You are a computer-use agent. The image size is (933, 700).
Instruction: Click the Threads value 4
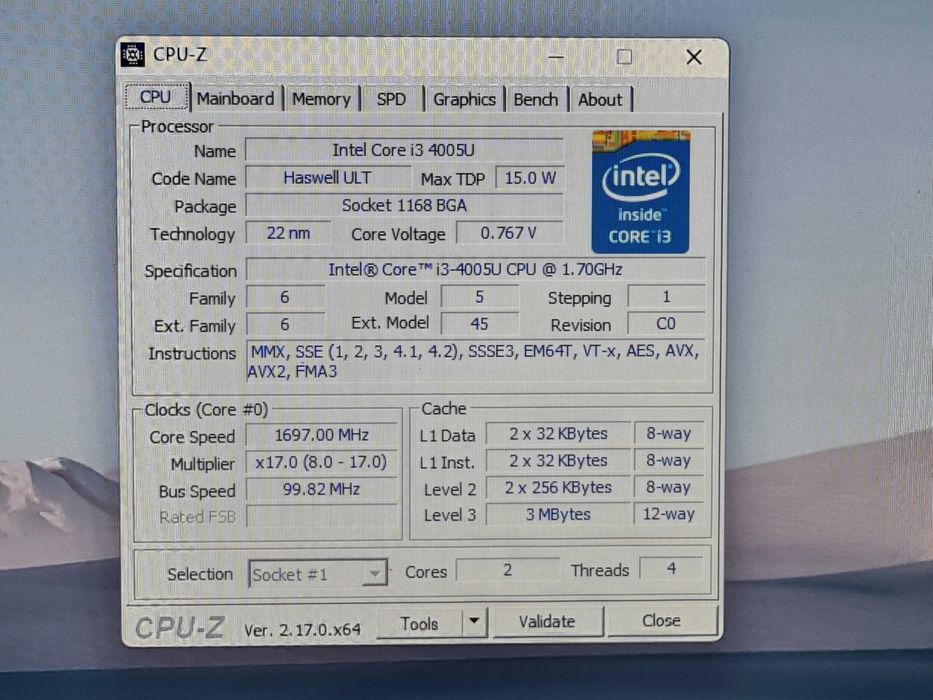[671, 568]
